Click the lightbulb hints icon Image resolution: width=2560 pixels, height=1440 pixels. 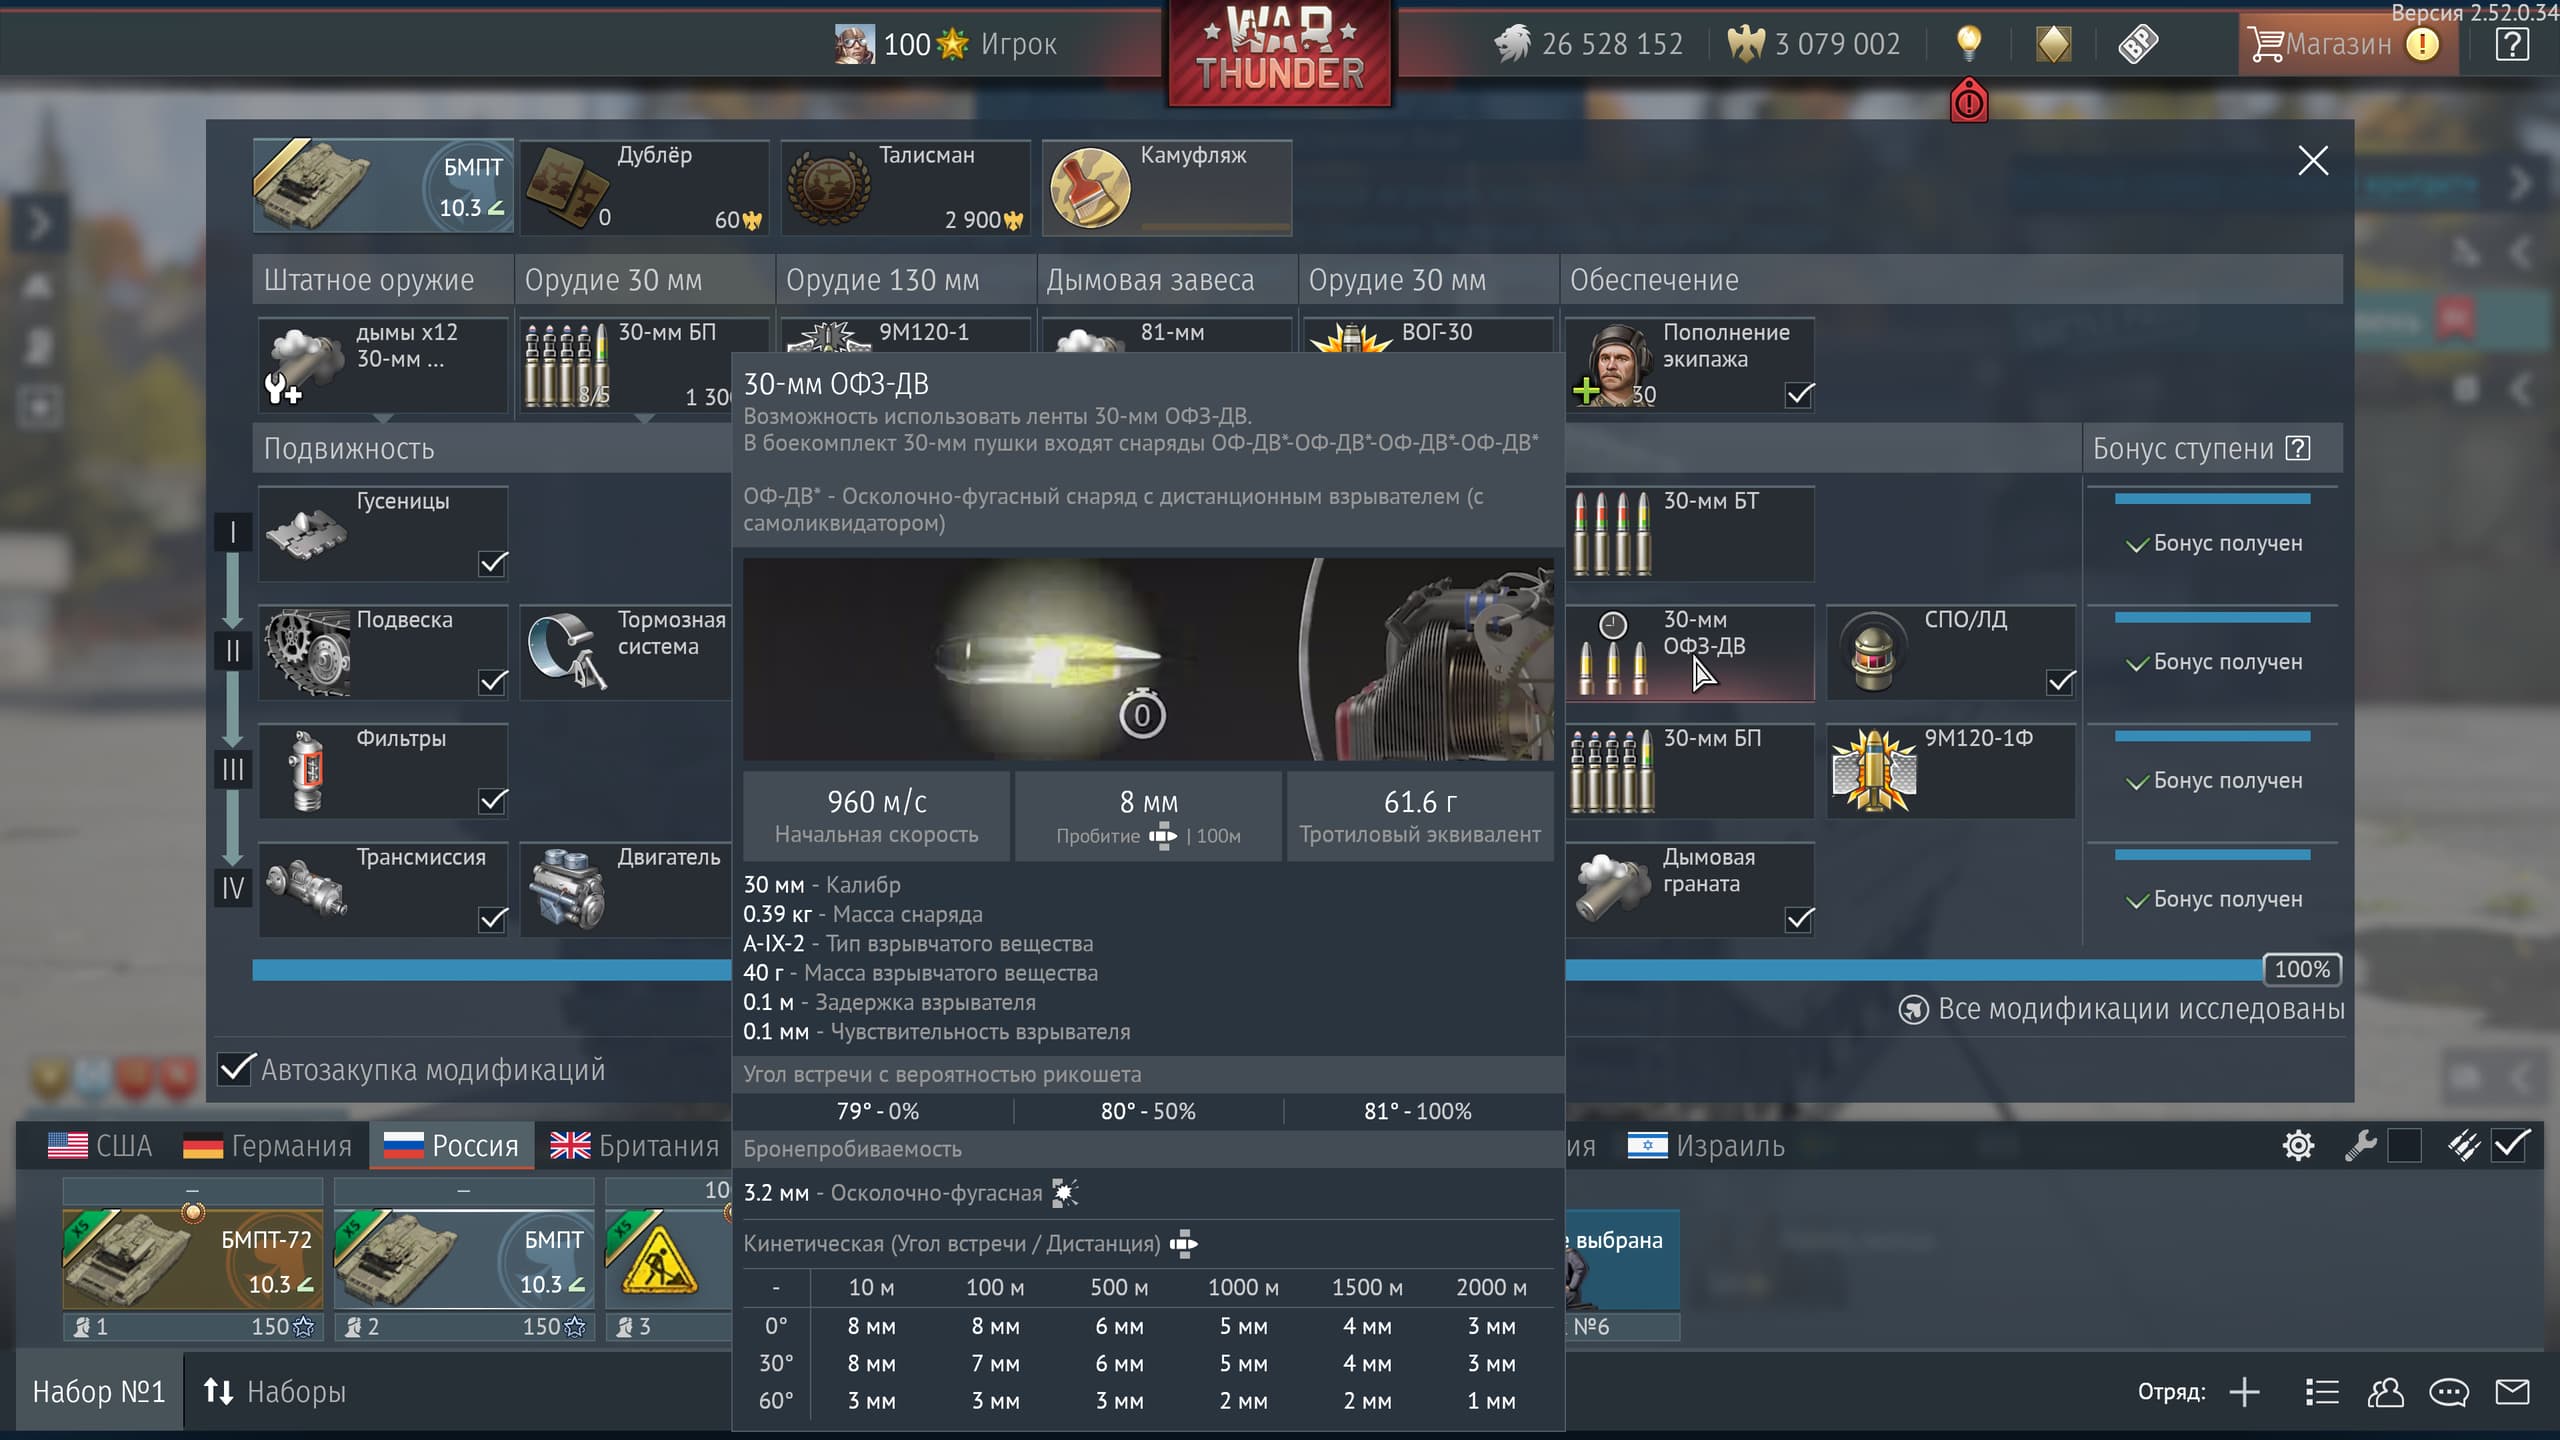pos(1968,43)
